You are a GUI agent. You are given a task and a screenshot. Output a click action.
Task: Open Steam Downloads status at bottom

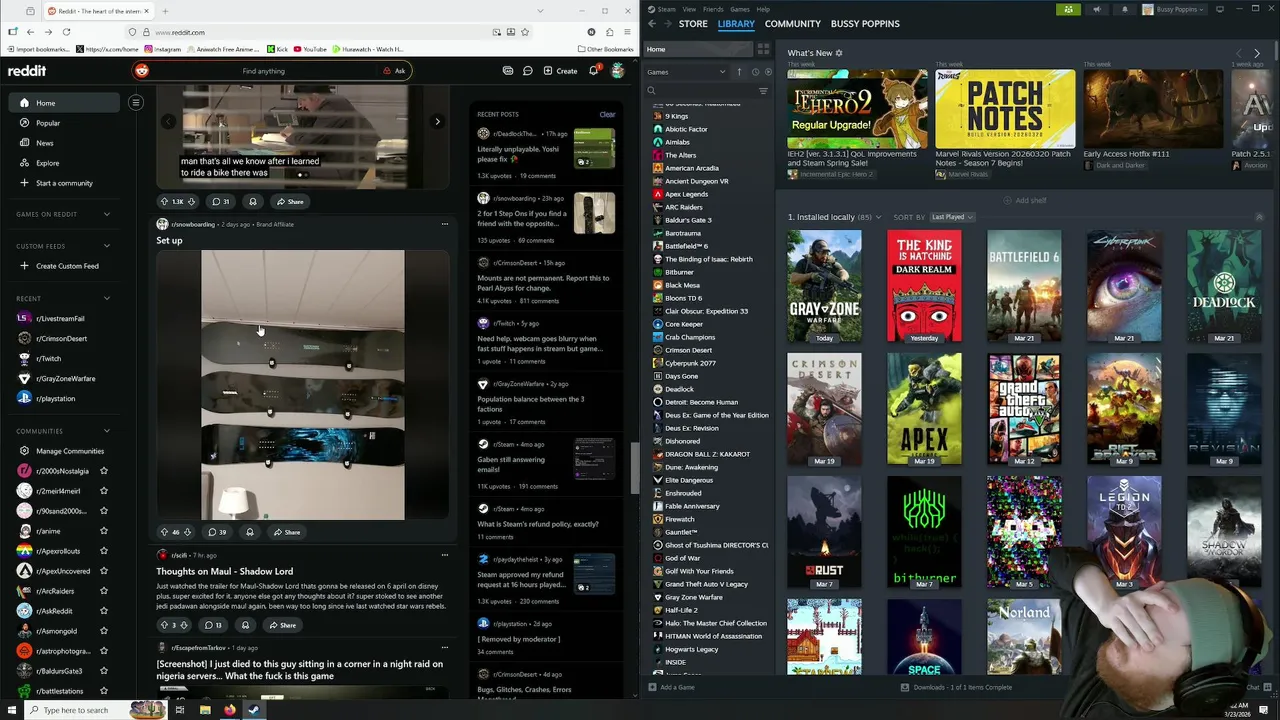956,687
